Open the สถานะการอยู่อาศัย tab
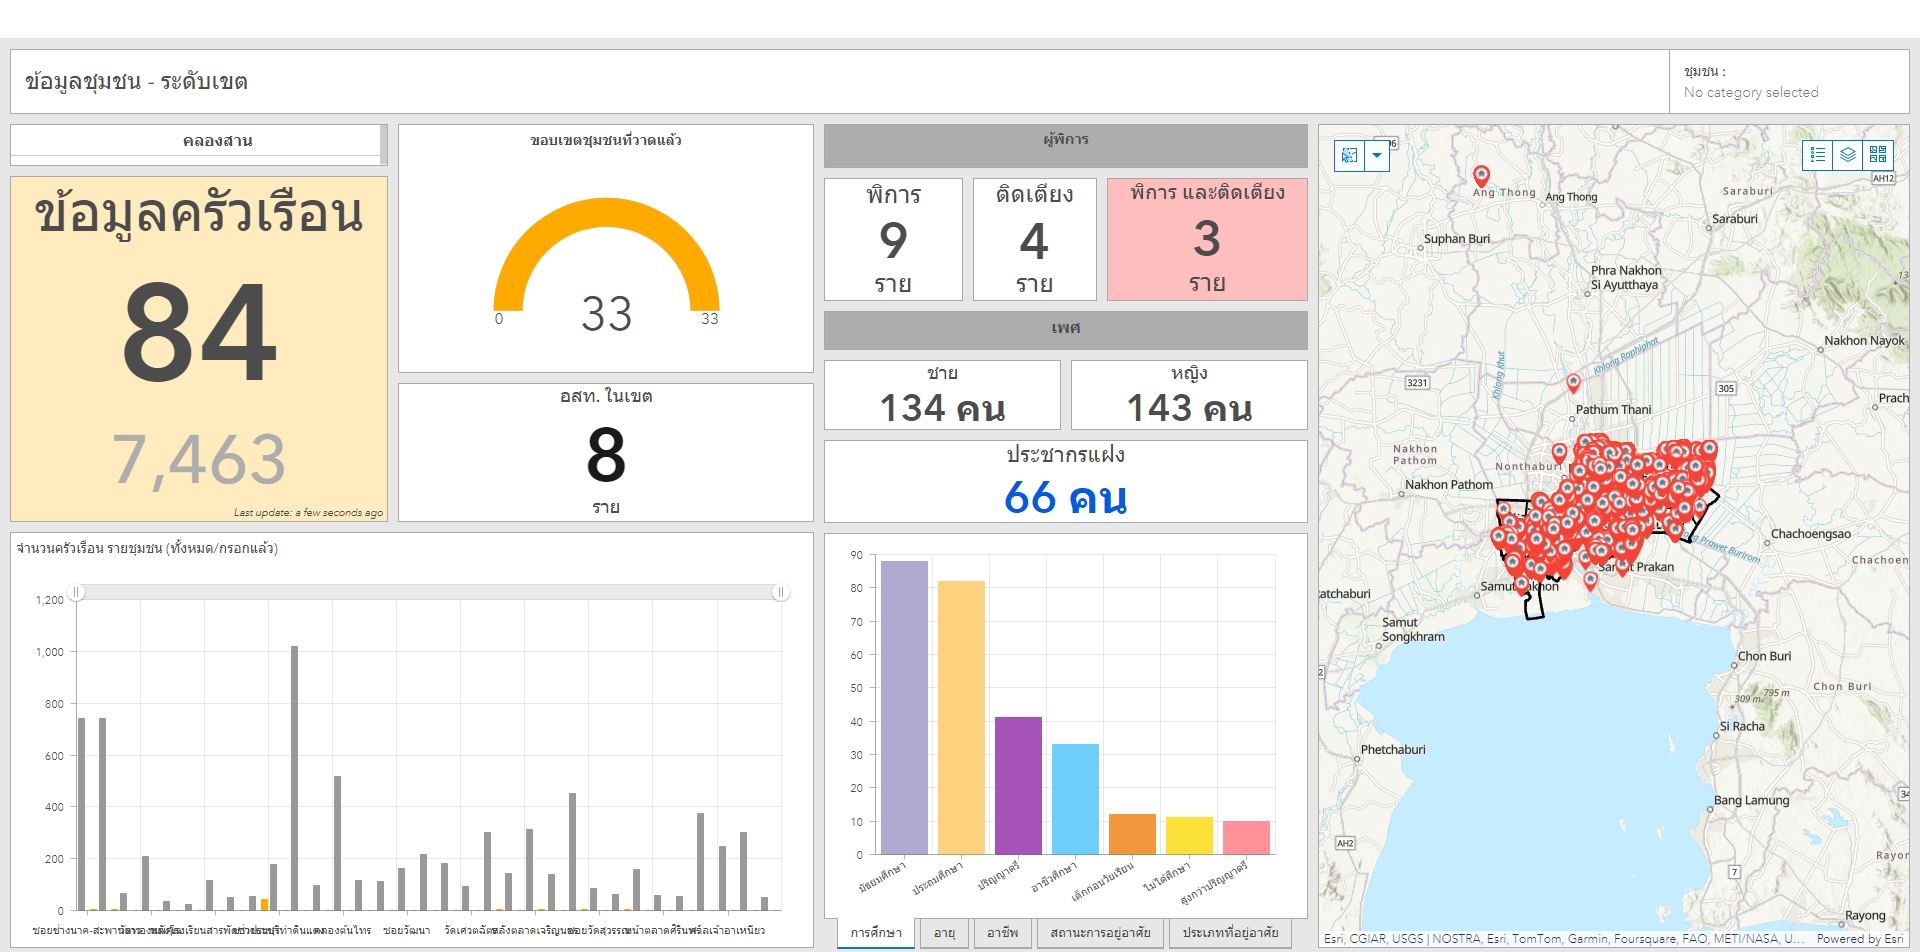This screenshot has width=1920, height=952. (1100, 933)
